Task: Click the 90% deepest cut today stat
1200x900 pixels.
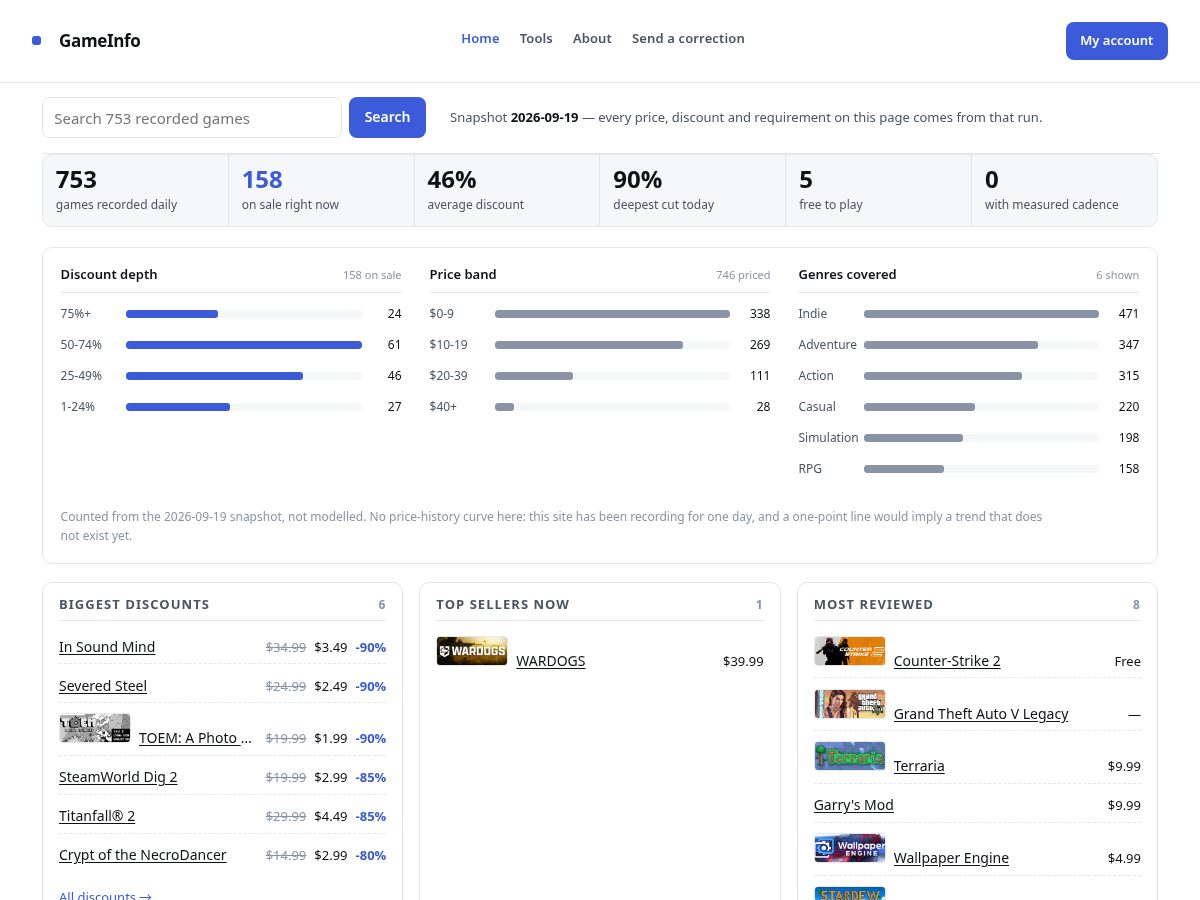Action: tap(693, 190)
